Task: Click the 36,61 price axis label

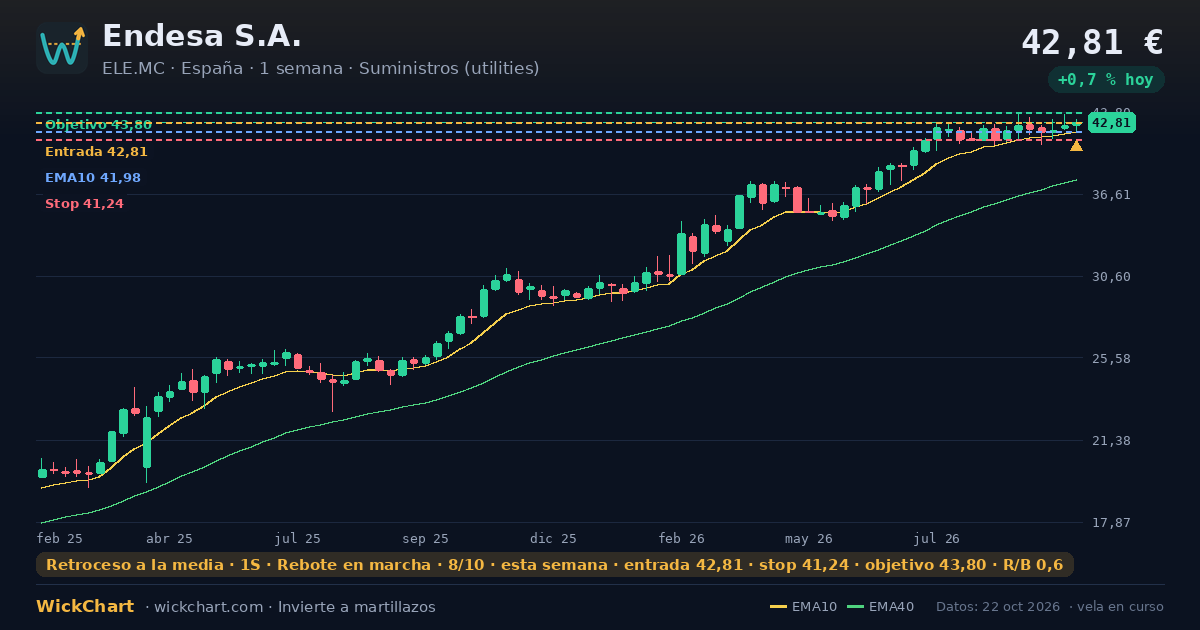Action: pos(1111,195)
